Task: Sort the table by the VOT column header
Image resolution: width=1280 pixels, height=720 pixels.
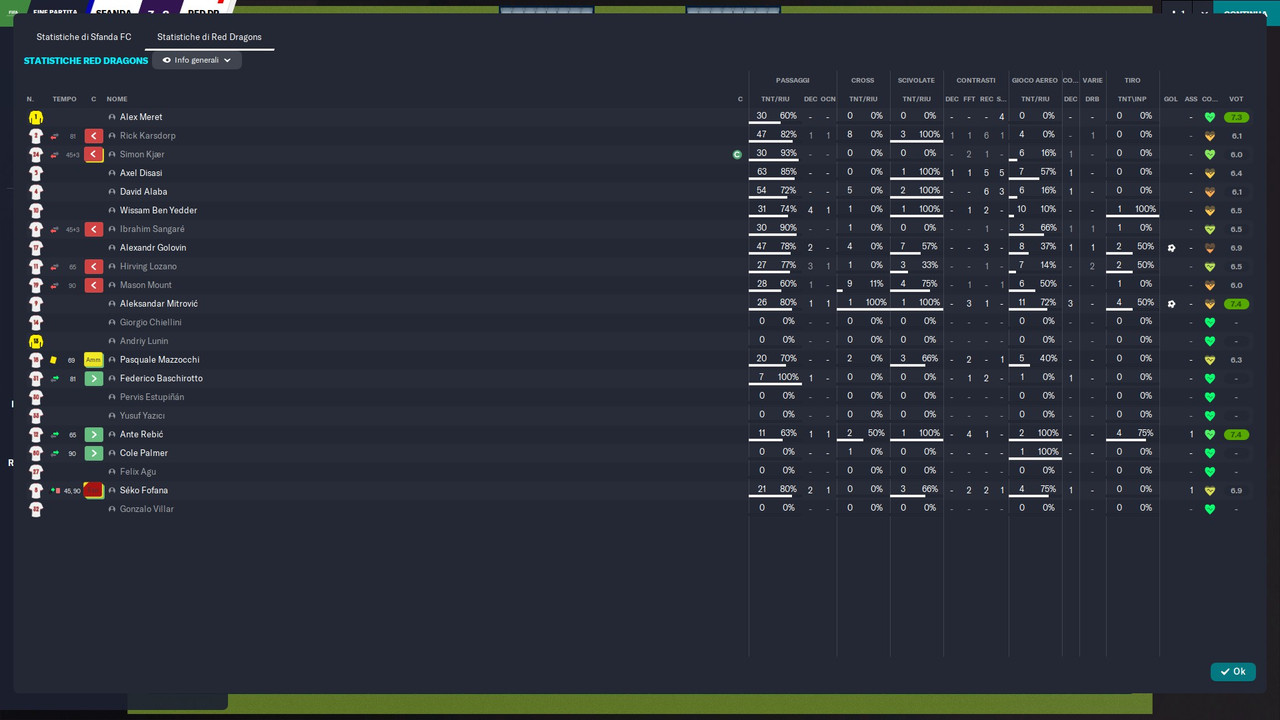Action: pyautogui.click(x=1236, y=99)
